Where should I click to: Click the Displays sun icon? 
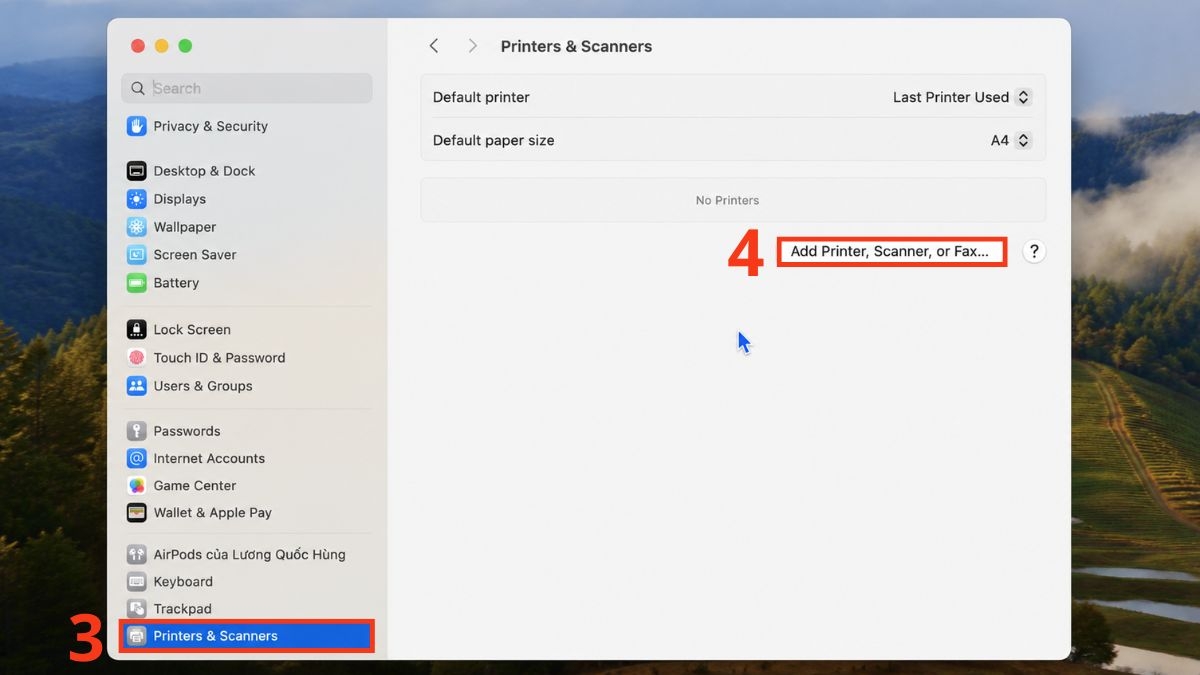pos(137,199)
